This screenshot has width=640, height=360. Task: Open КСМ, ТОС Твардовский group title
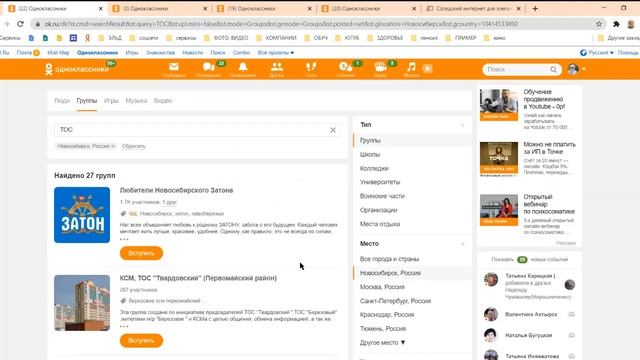[198, 278]
